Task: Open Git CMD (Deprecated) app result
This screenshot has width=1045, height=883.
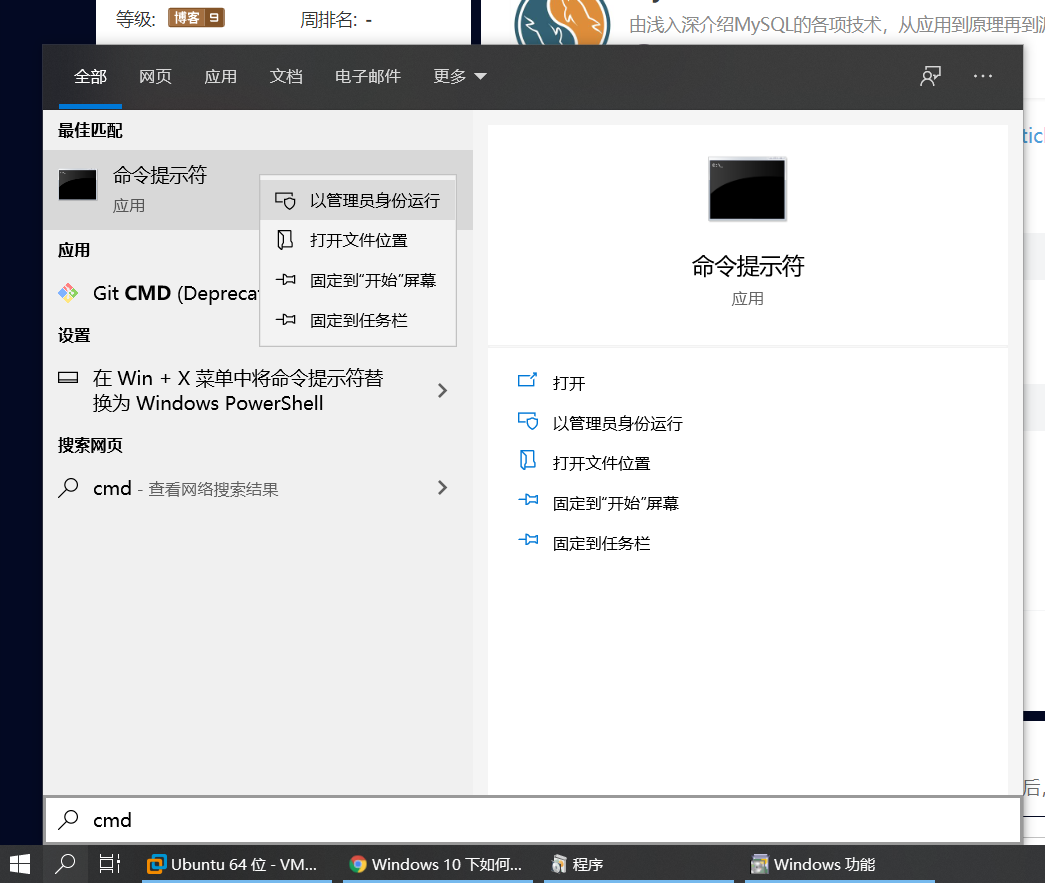Action: point(151,293)
